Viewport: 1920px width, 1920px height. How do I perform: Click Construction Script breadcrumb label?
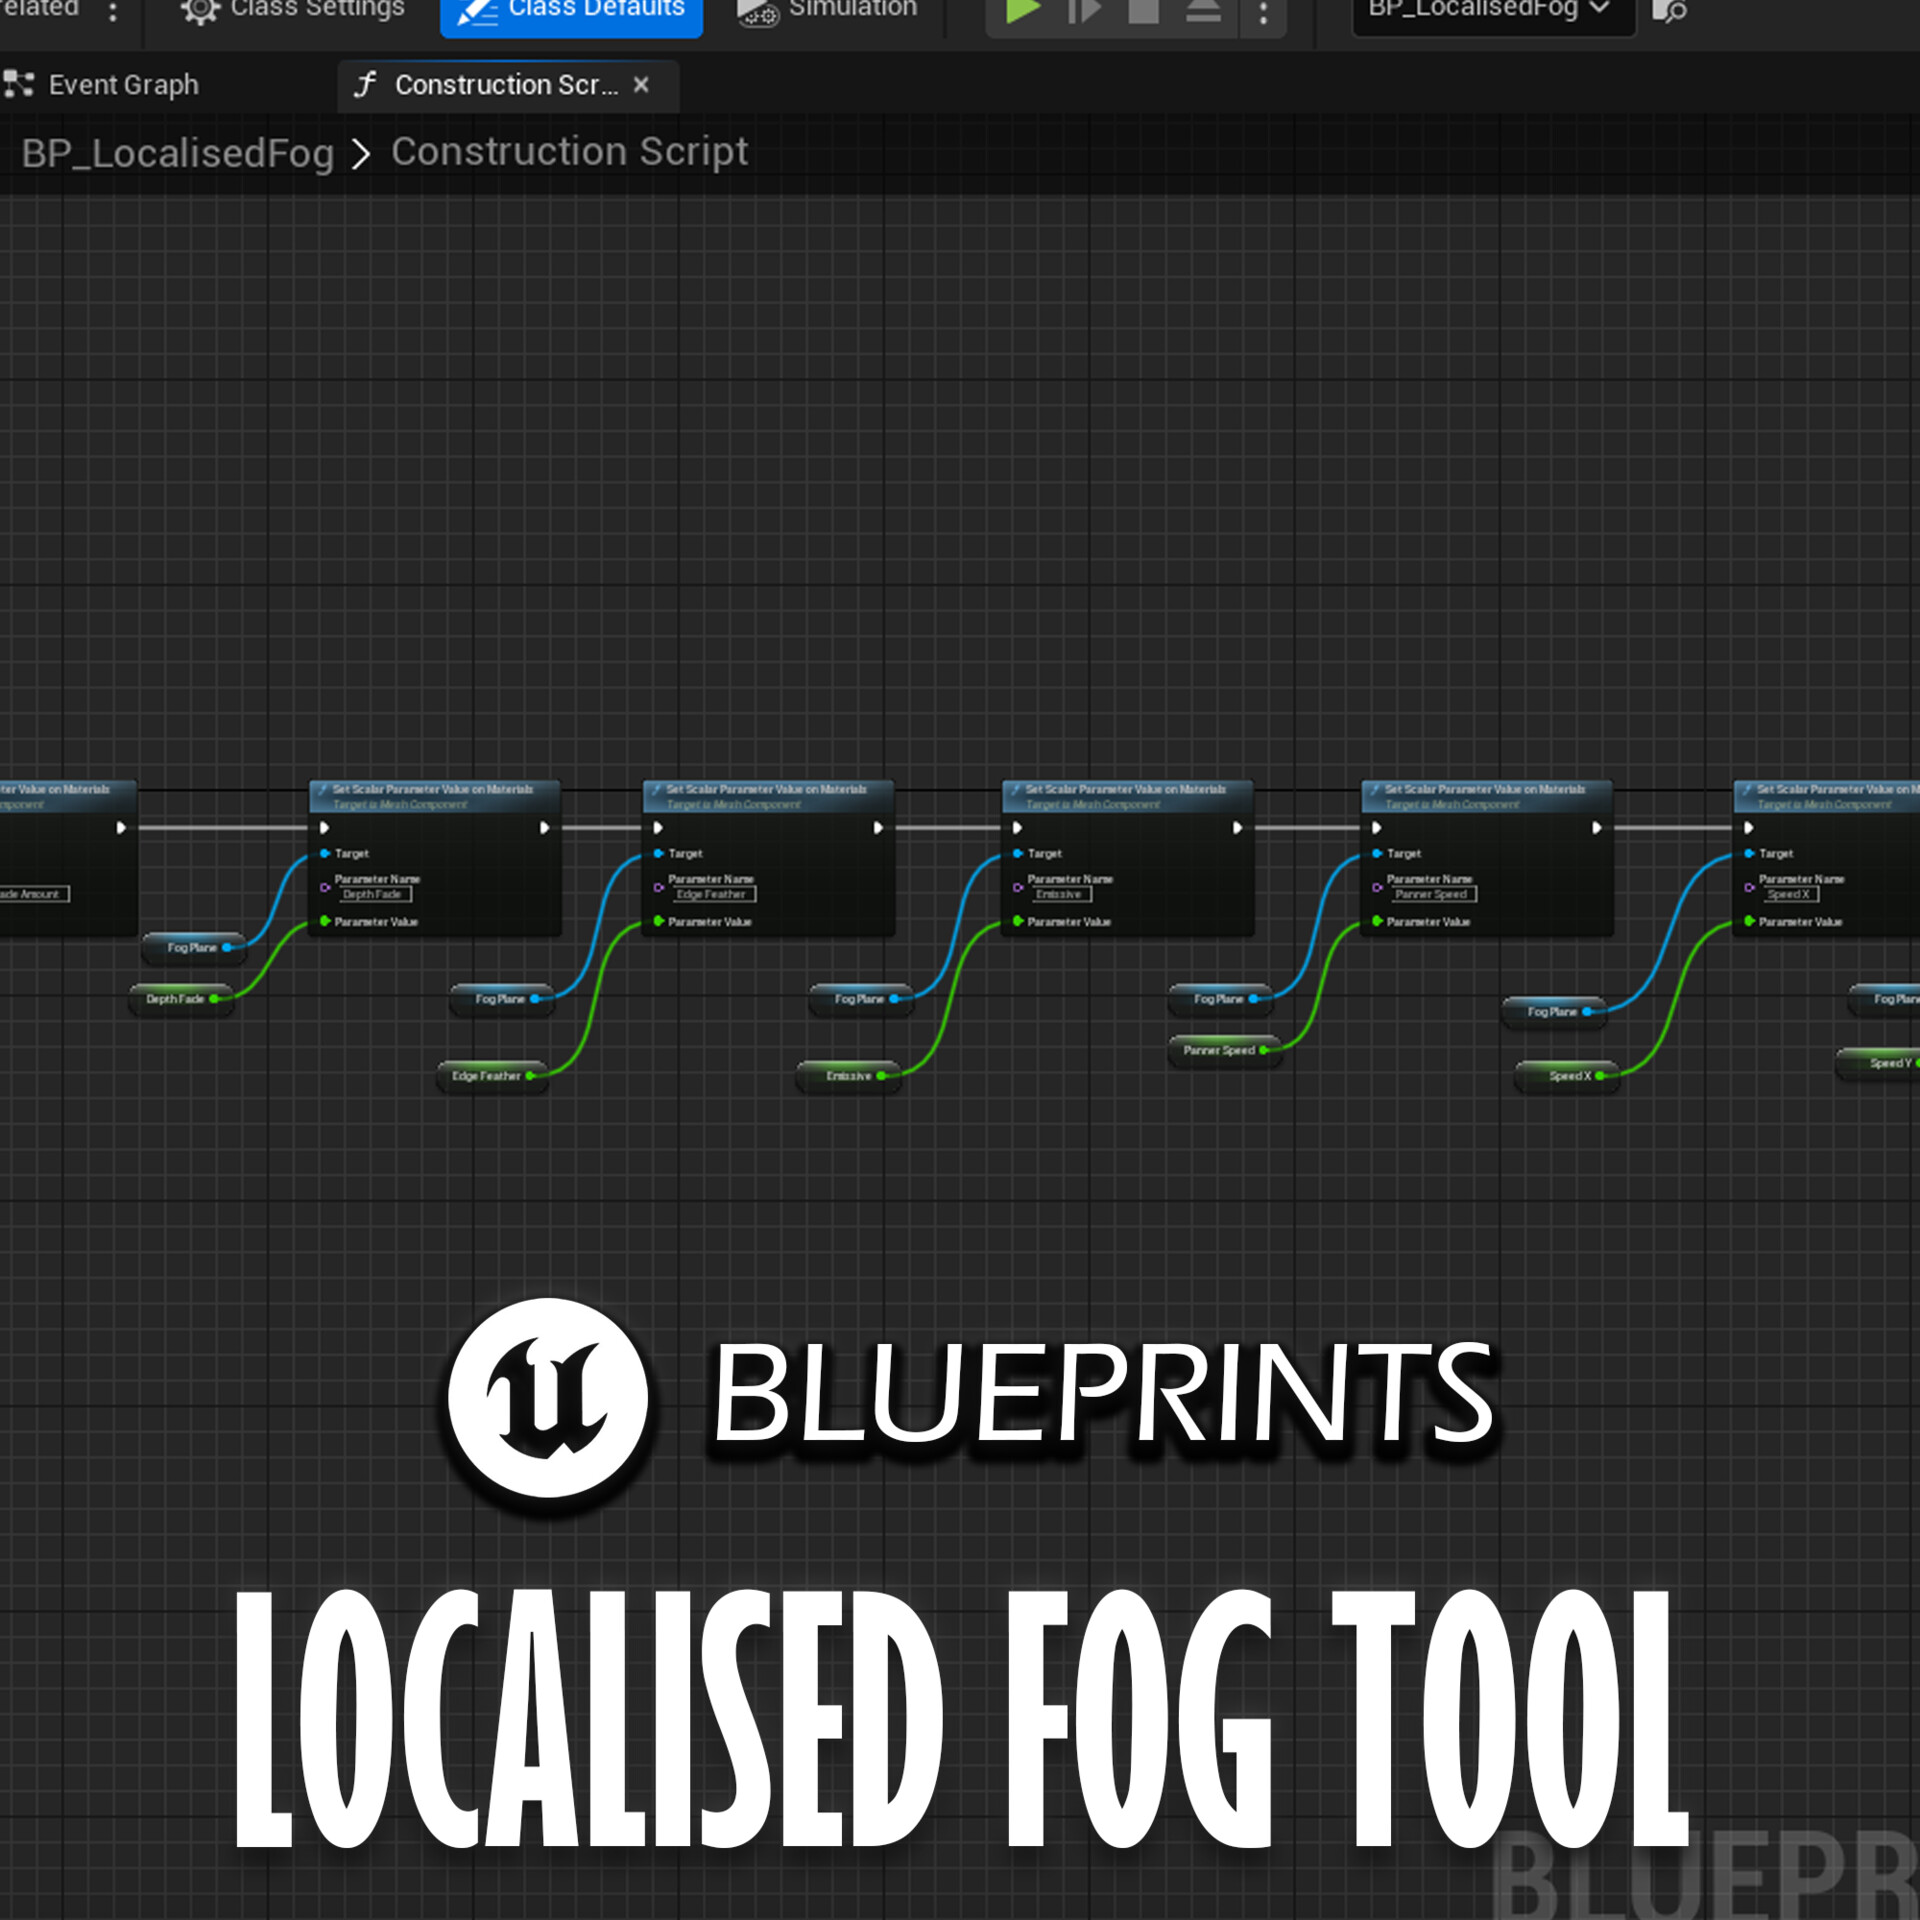pos(568,152)
